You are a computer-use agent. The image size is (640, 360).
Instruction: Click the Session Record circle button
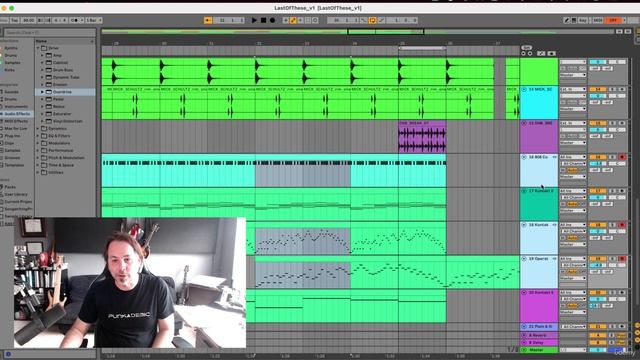pyautogui.click(x=315, y=20)
